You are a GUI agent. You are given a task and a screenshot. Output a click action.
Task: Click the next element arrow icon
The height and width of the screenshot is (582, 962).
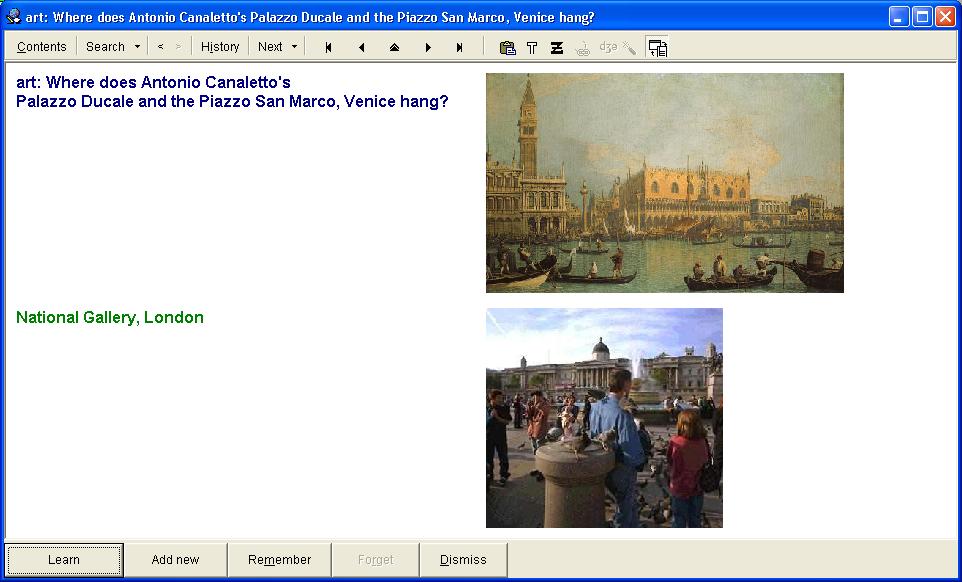coord(428,47)
